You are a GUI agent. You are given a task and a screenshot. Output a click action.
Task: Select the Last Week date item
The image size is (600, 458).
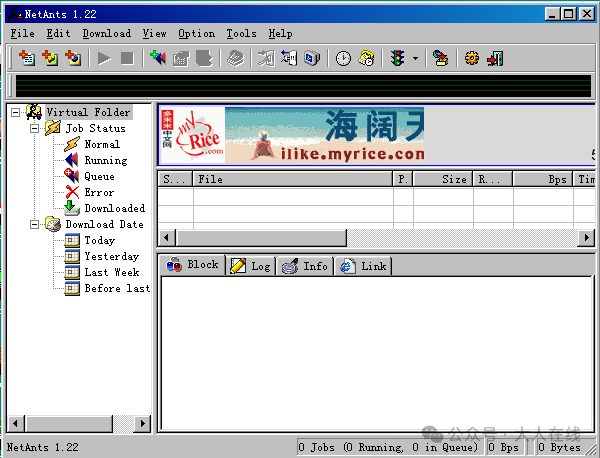[x=112, y=272]
